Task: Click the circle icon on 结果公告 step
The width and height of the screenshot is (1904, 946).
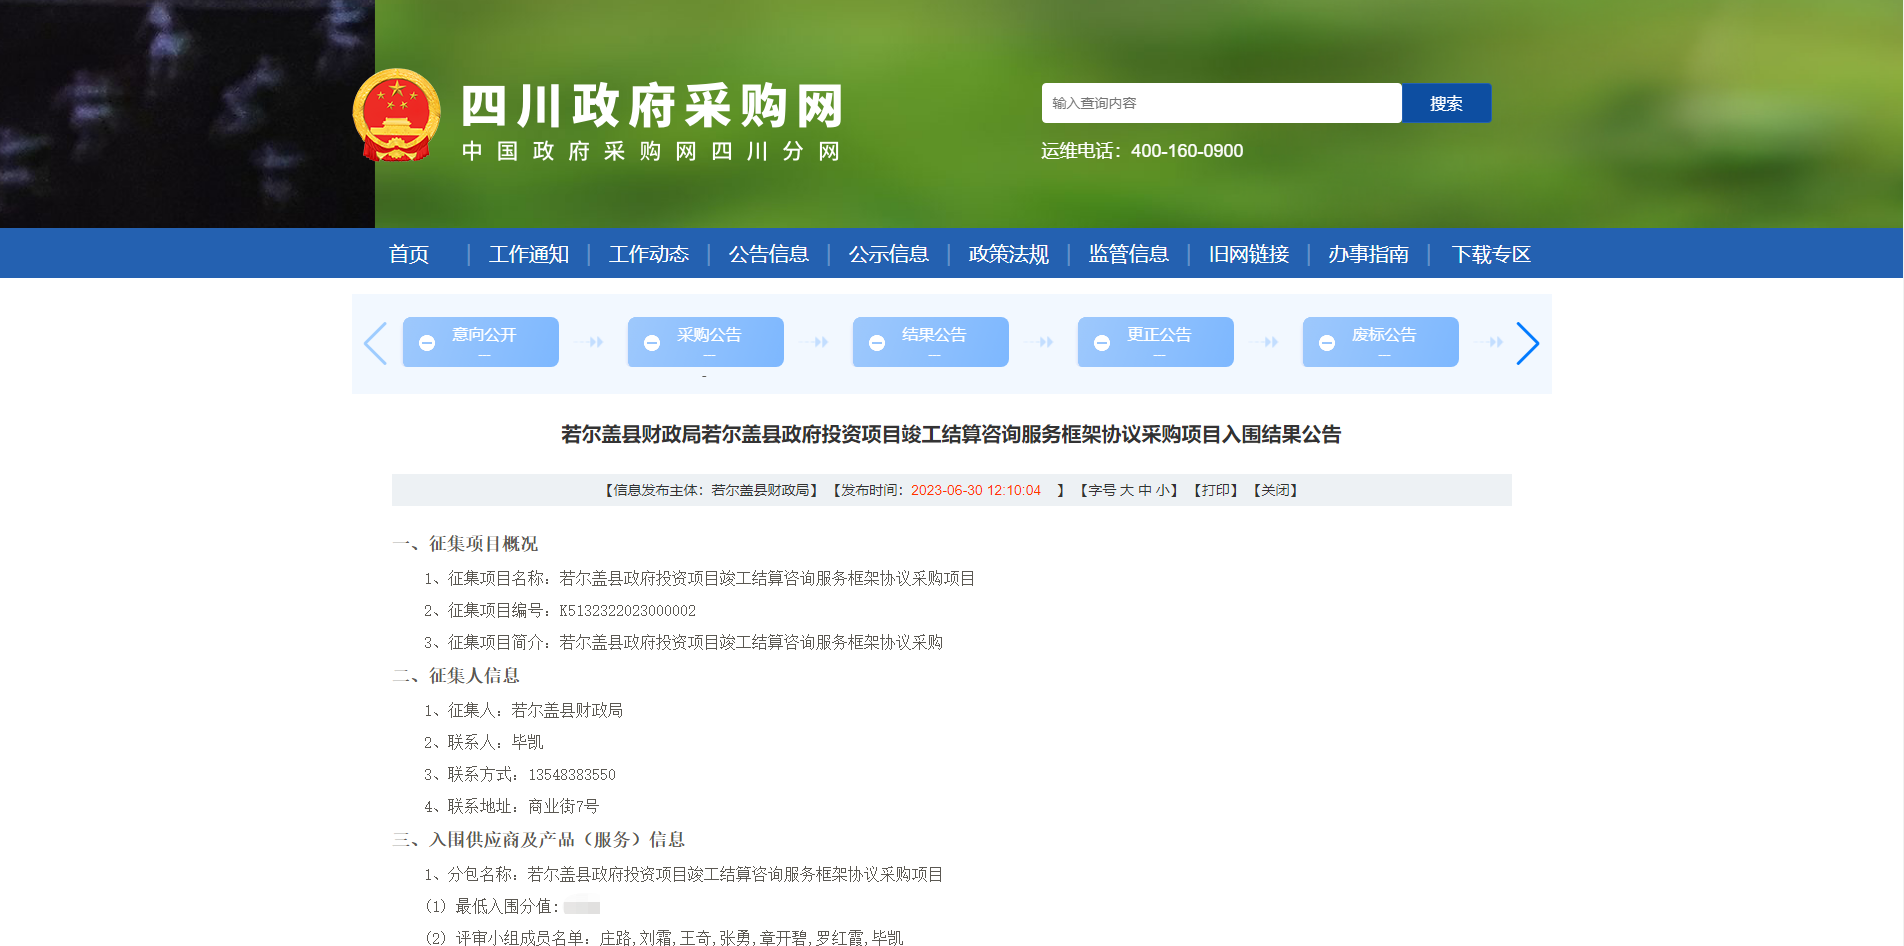Action: pos(877,343)
